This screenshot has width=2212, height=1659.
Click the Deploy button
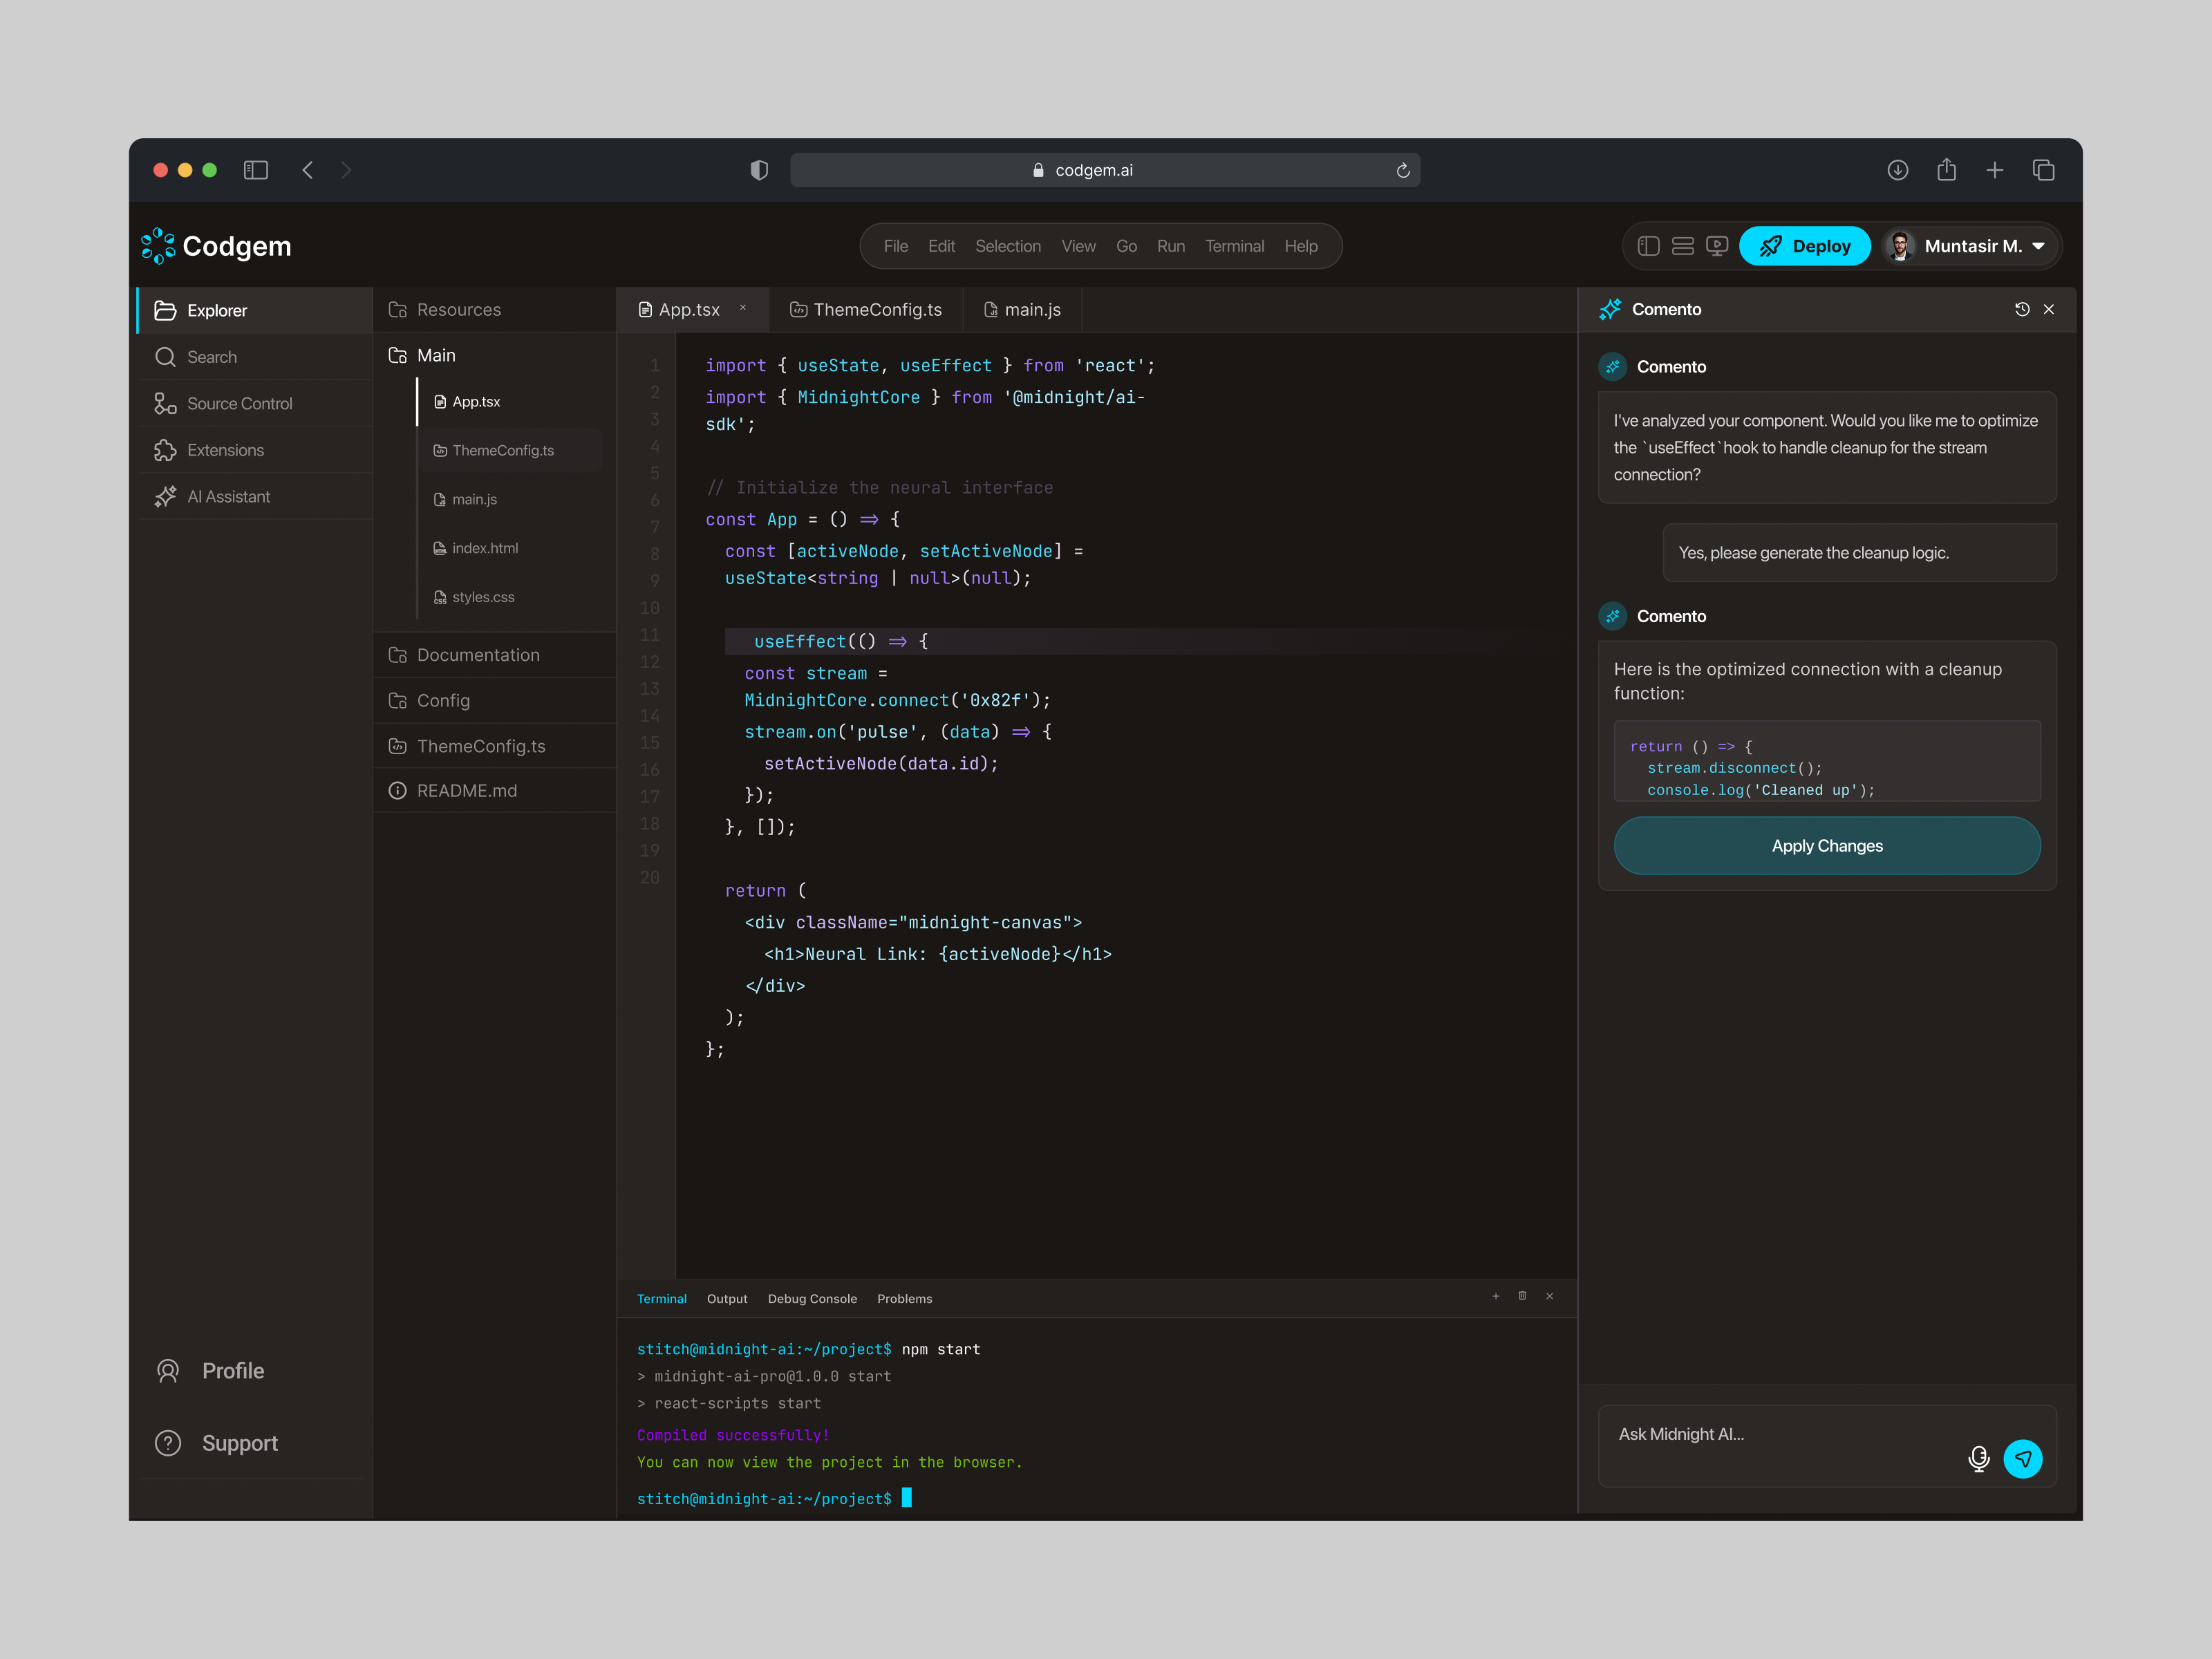[1804, 246]
